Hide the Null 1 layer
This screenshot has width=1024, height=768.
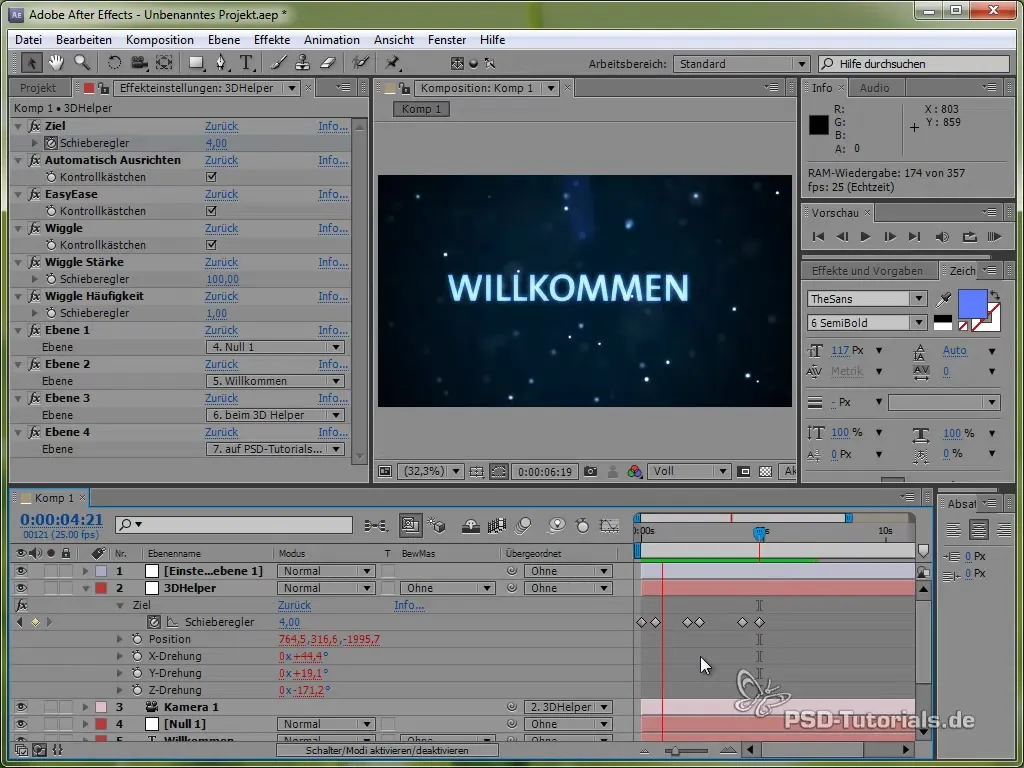[x=21, y=724]
